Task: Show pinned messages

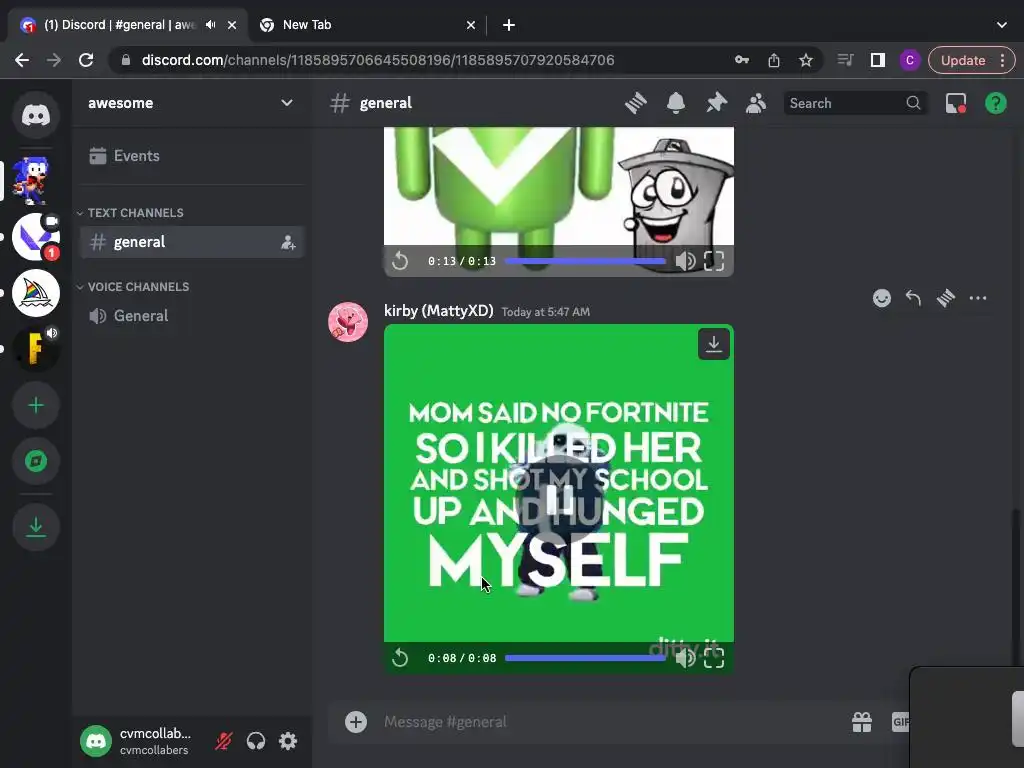Action: coord(716,103)
